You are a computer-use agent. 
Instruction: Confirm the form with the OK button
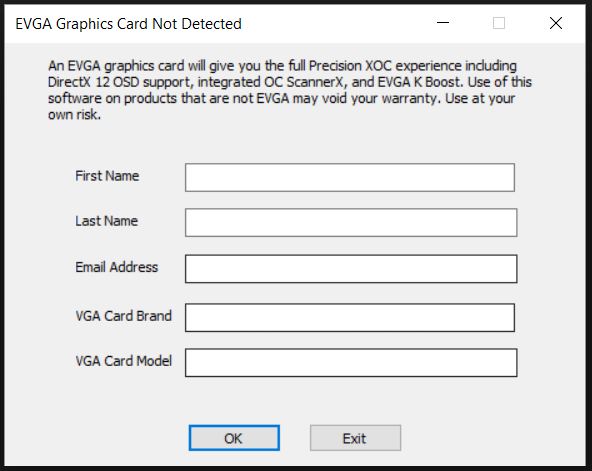[234, 438]
